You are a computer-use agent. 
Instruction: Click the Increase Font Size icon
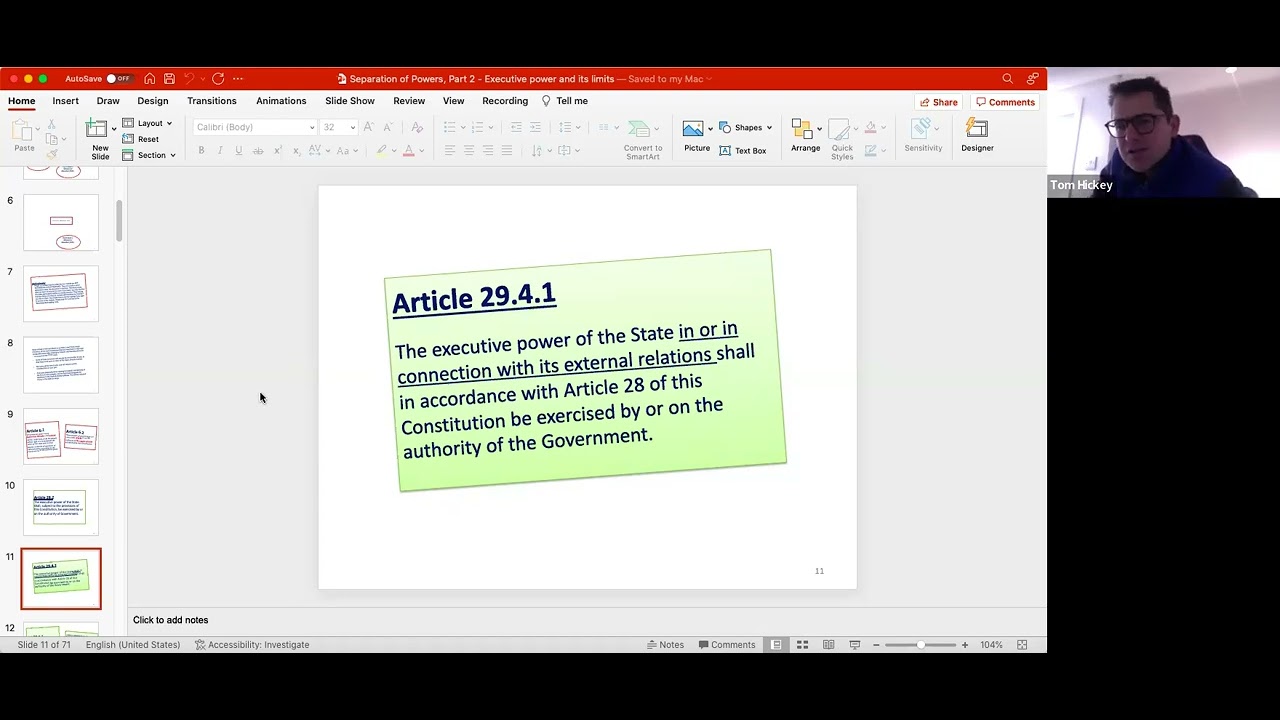pyautogui.click(x=368, y=127)
